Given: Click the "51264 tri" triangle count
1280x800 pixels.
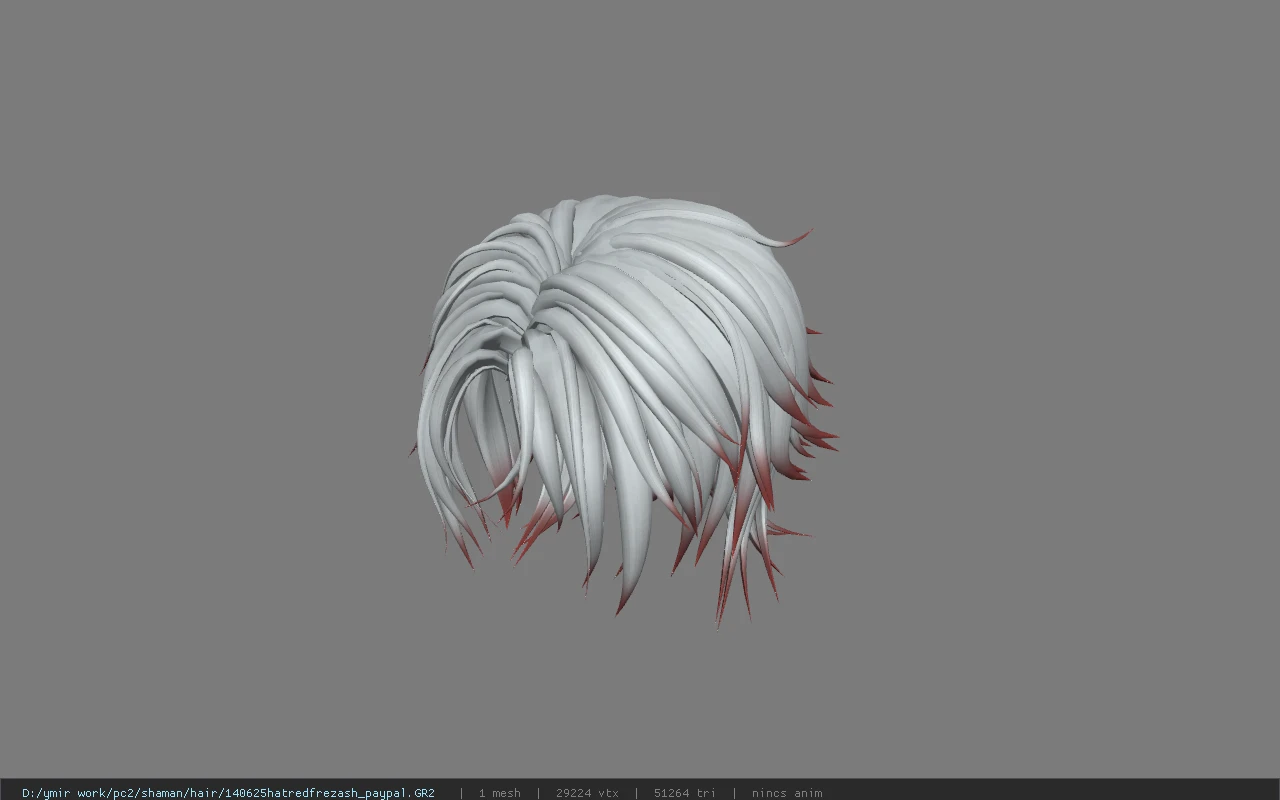Looking at the screenshot, I should pos(684,793).
